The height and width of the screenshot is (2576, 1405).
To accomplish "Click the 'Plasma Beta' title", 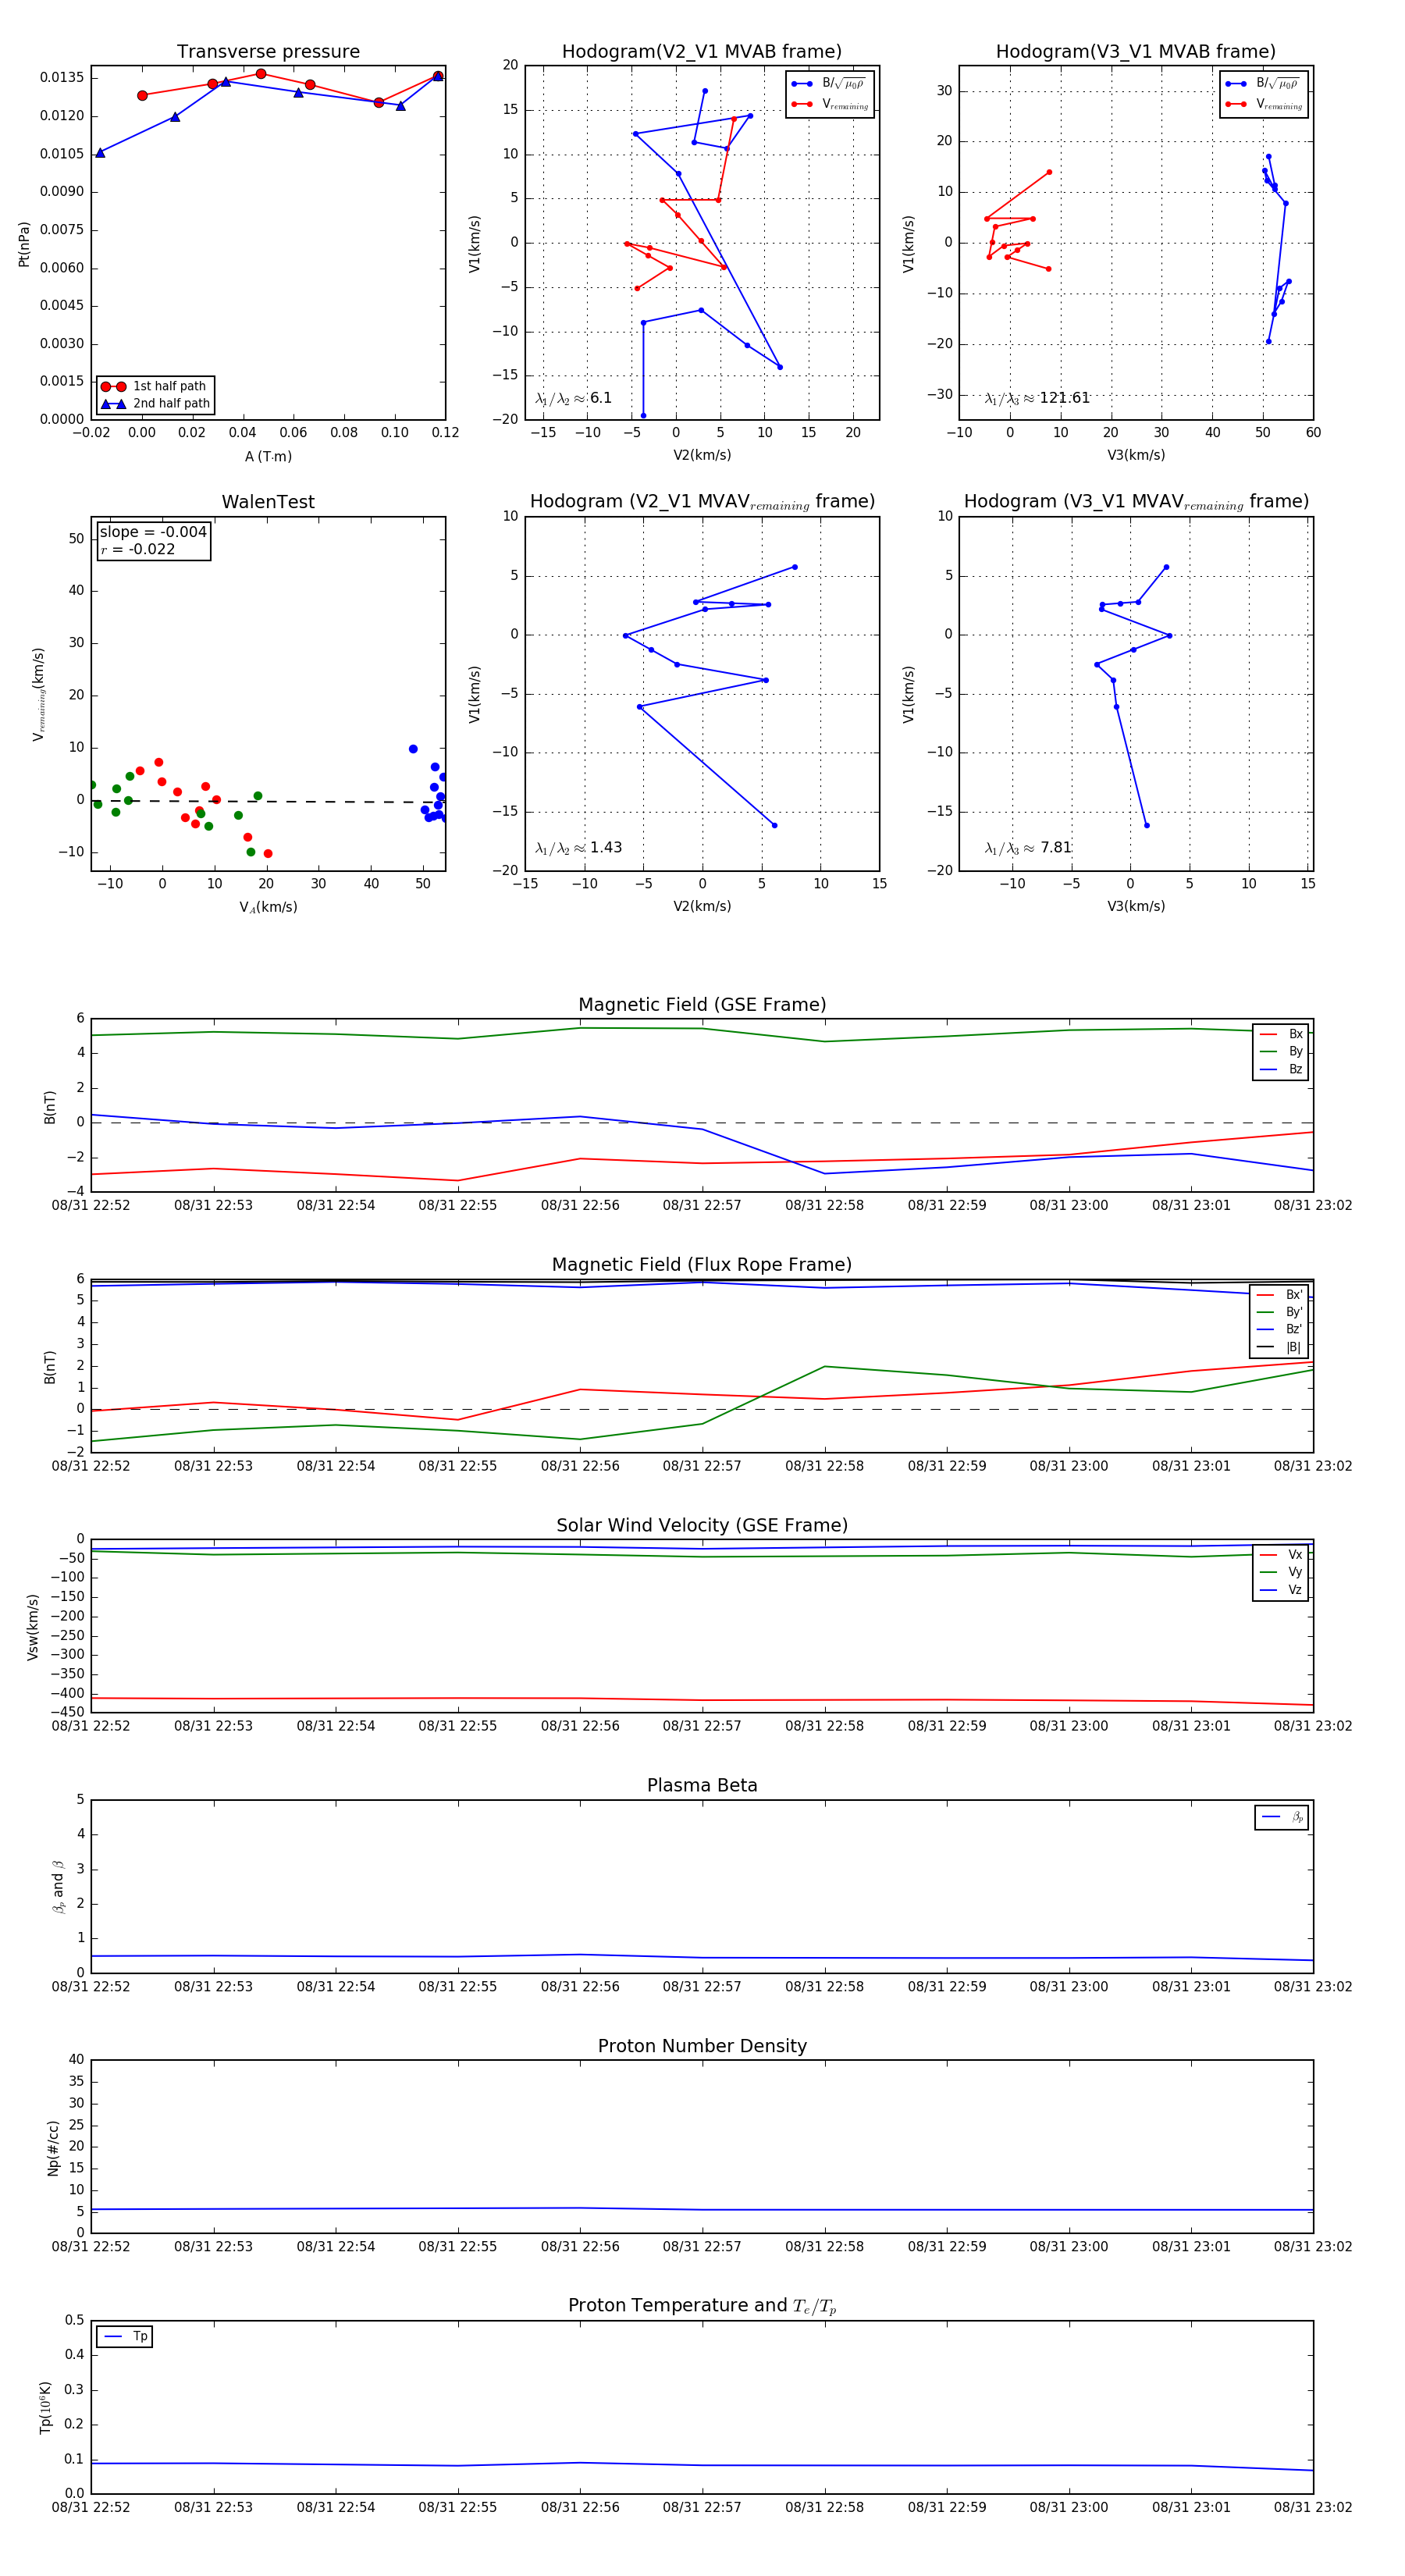I will pos(702,1786).
